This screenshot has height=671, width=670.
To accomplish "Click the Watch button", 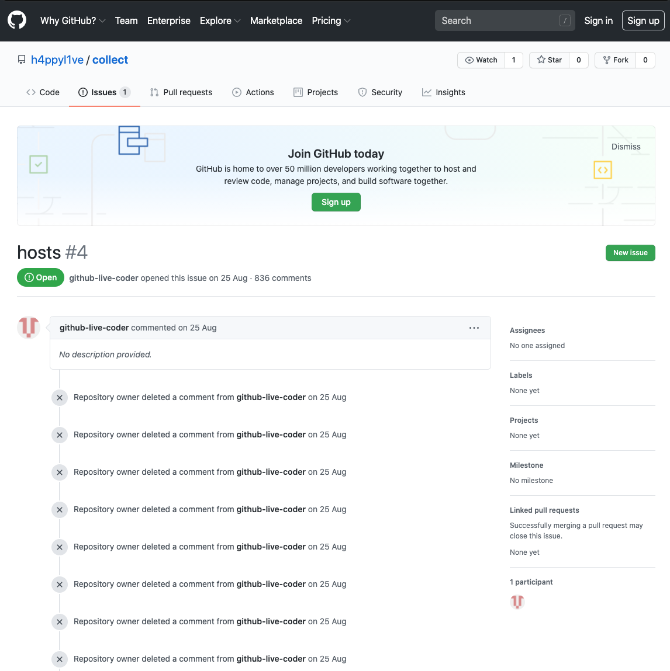I will 481,60.
